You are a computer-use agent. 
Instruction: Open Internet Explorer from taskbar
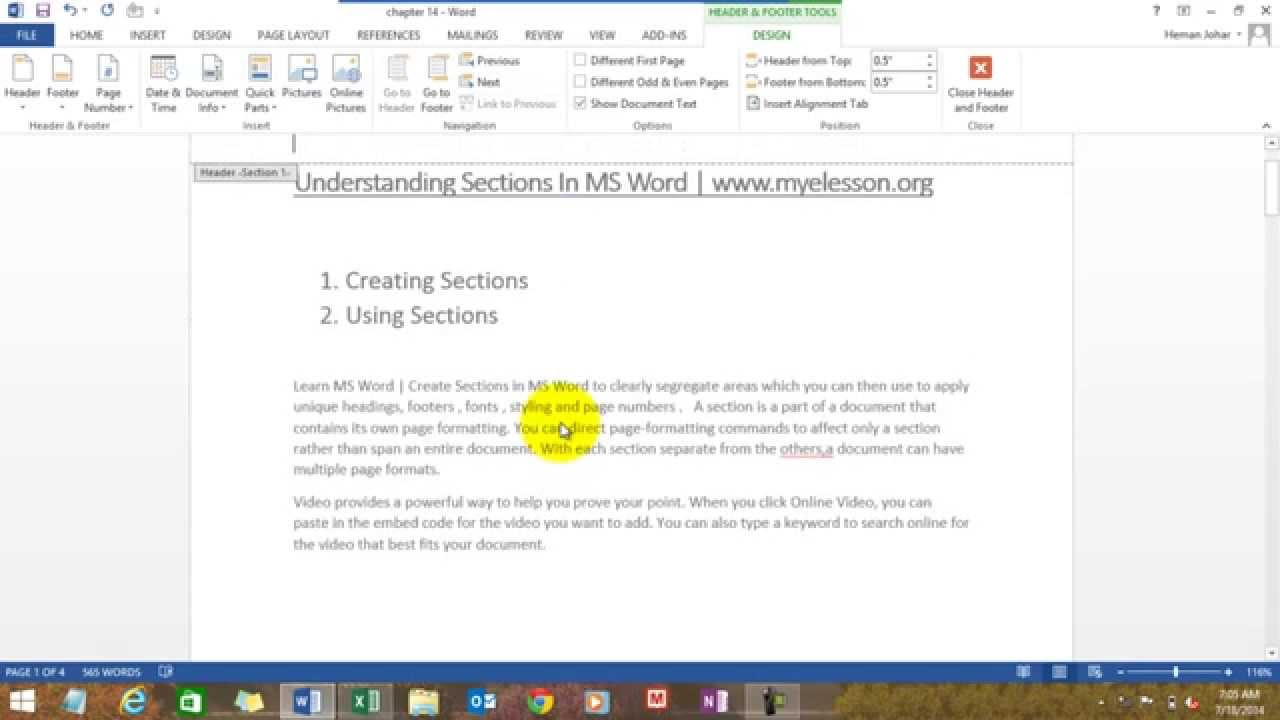click(133, 702)
